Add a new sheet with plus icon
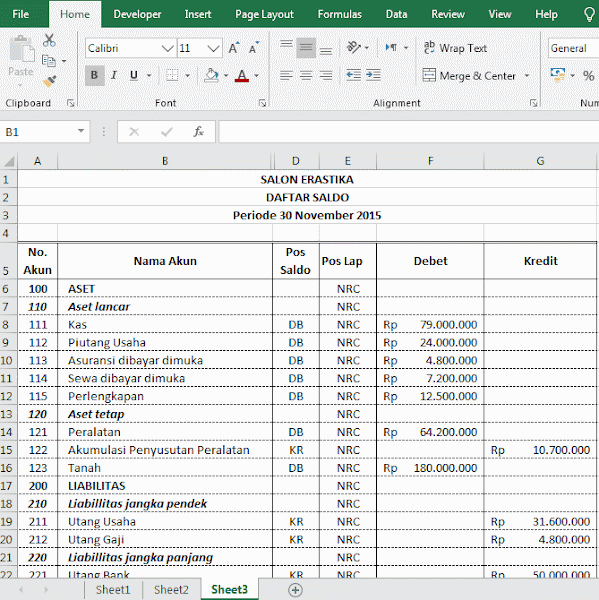 tap(295, 590)
